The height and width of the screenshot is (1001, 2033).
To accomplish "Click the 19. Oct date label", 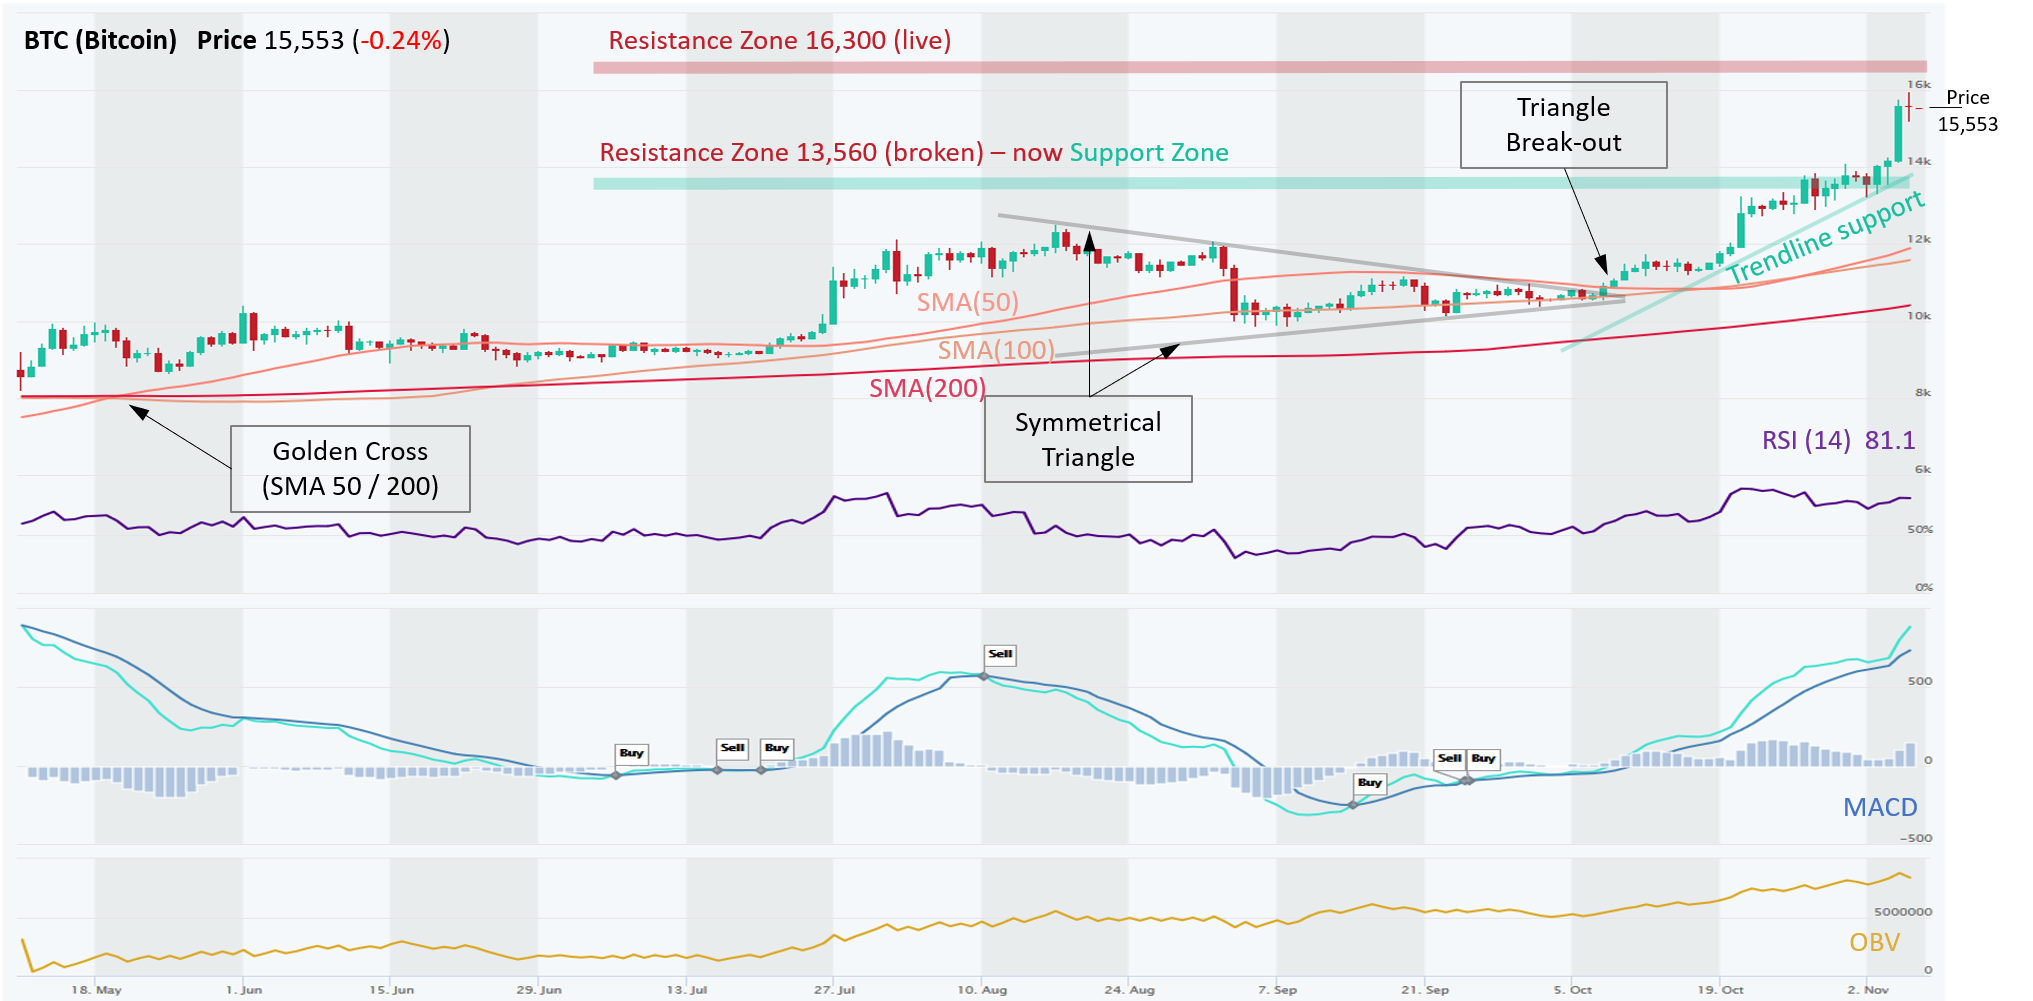I will point(1720,989).
